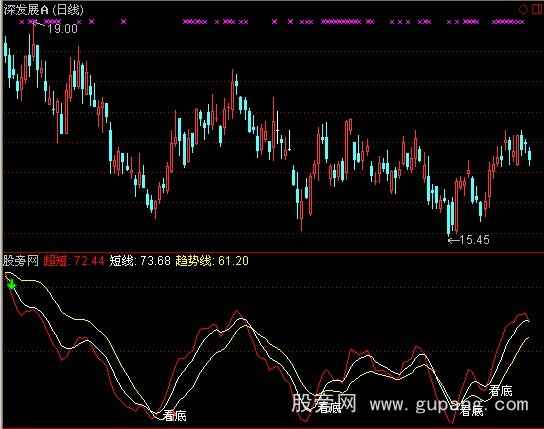
Task: Click the rectangular icon in top-right corner
Action: tap(537, 9)
